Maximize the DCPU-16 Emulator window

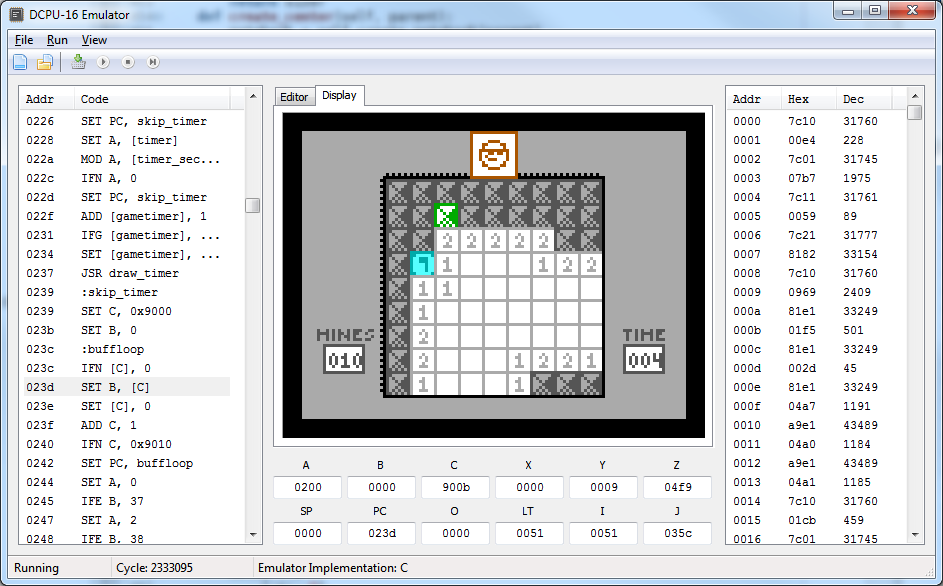click(x=875, y=10)
